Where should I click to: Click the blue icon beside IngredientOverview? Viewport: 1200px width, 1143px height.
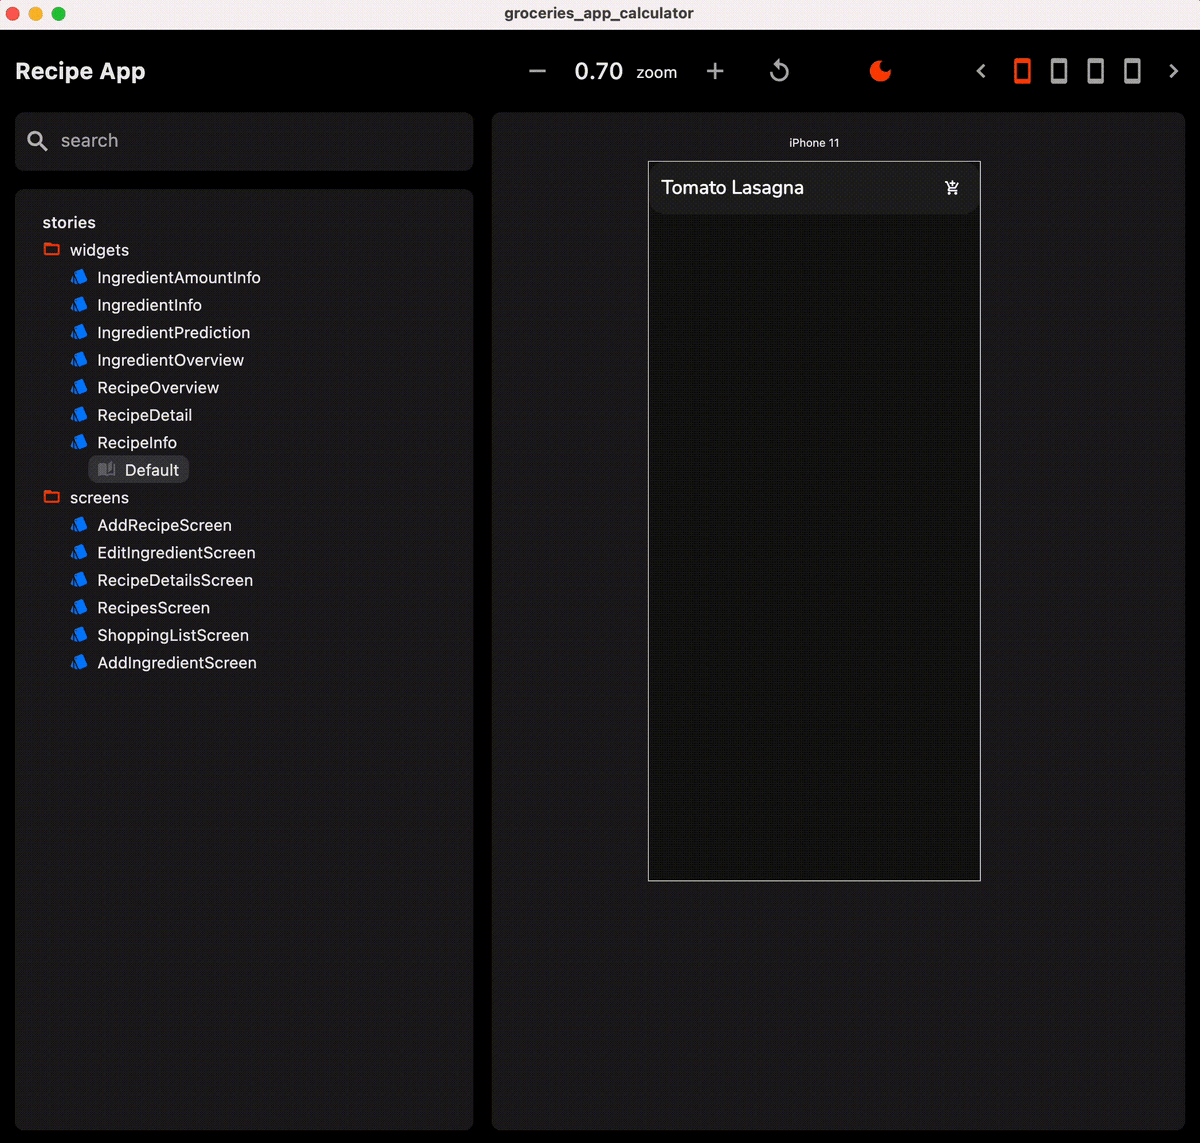pyautogui.click(x=79, y=359)
